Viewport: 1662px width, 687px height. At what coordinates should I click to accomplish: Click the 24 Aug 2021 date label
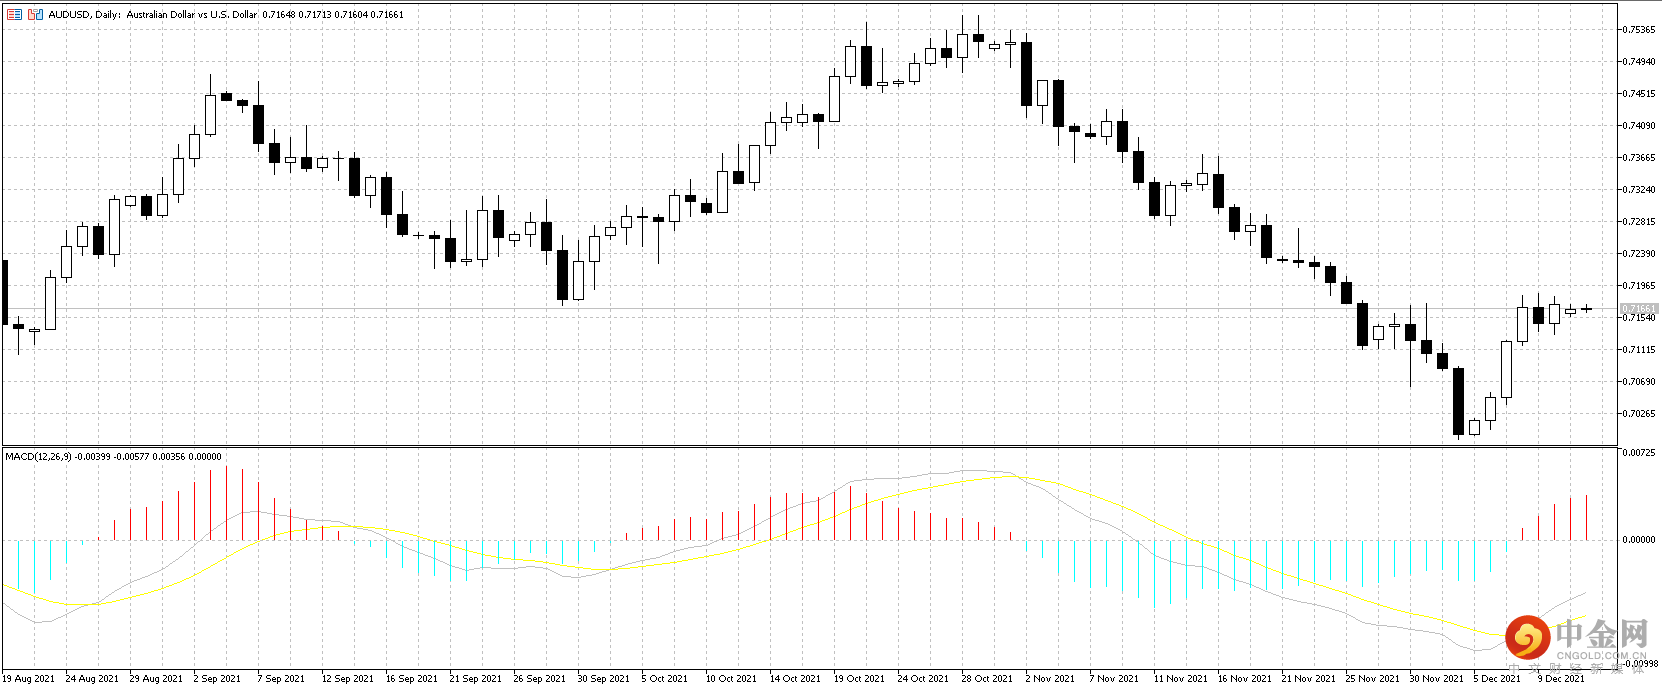coord(92,678)
